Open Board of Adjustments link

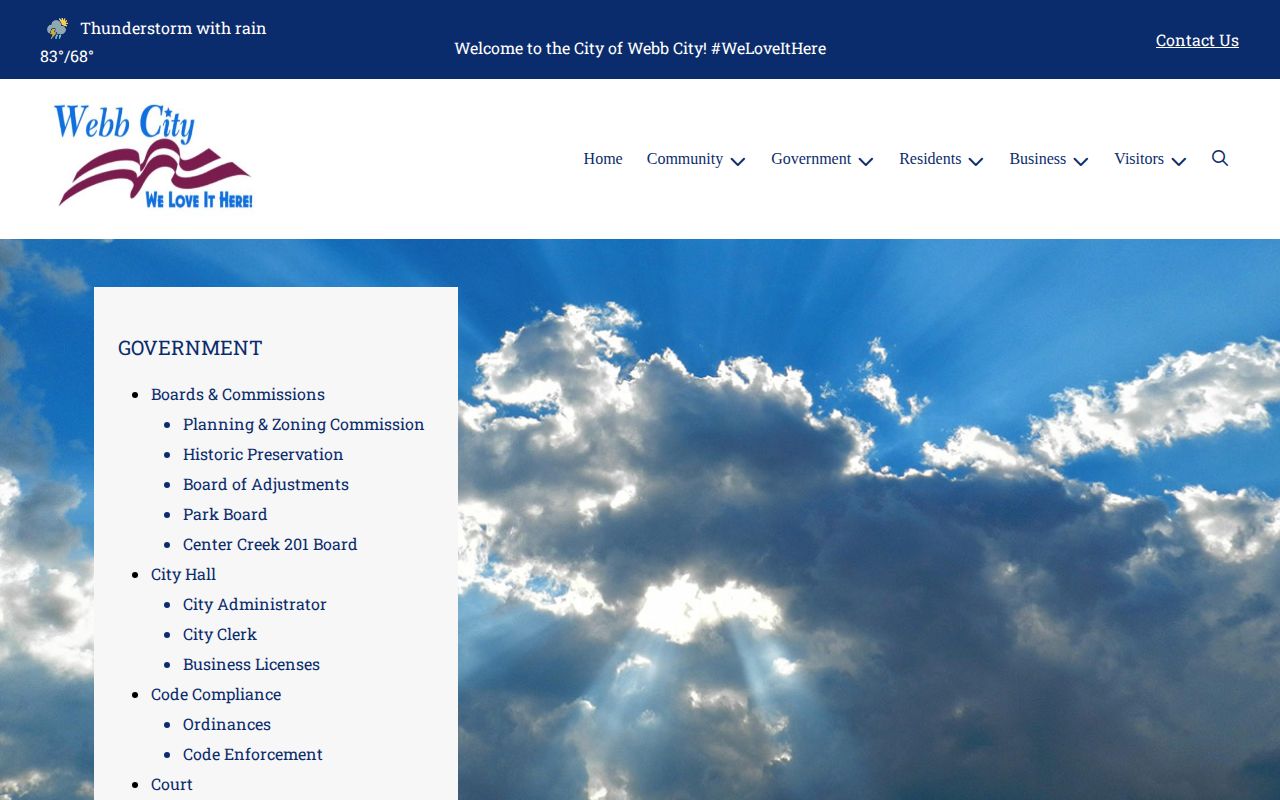(x=266, y=484)
